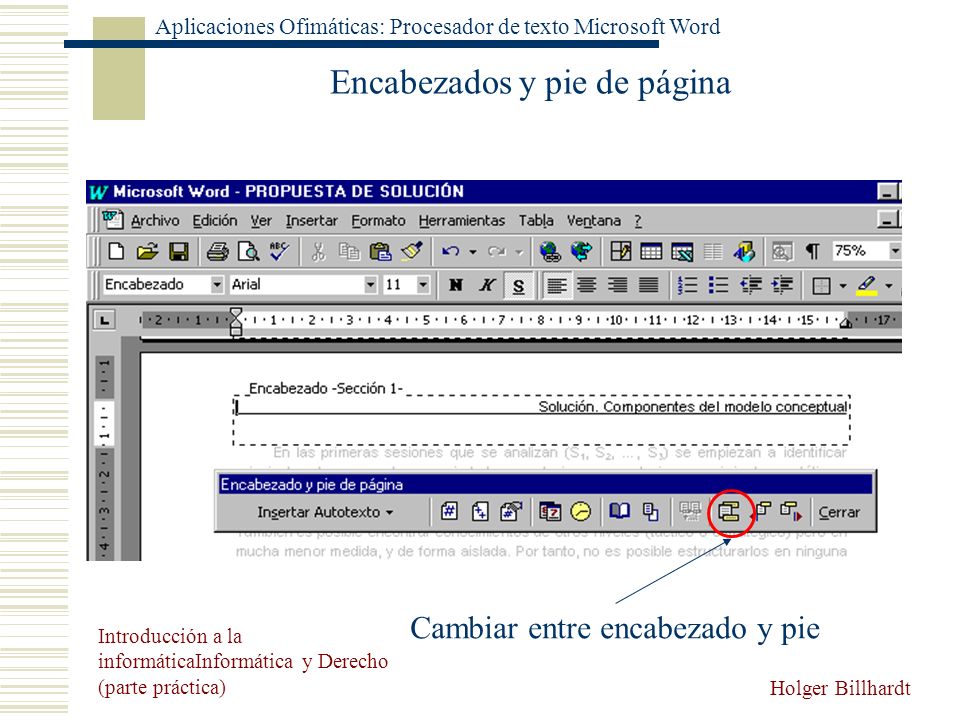Viewport: 960px width, 720px height.
Task: Toggle italic K button
Action: point(487,285)
